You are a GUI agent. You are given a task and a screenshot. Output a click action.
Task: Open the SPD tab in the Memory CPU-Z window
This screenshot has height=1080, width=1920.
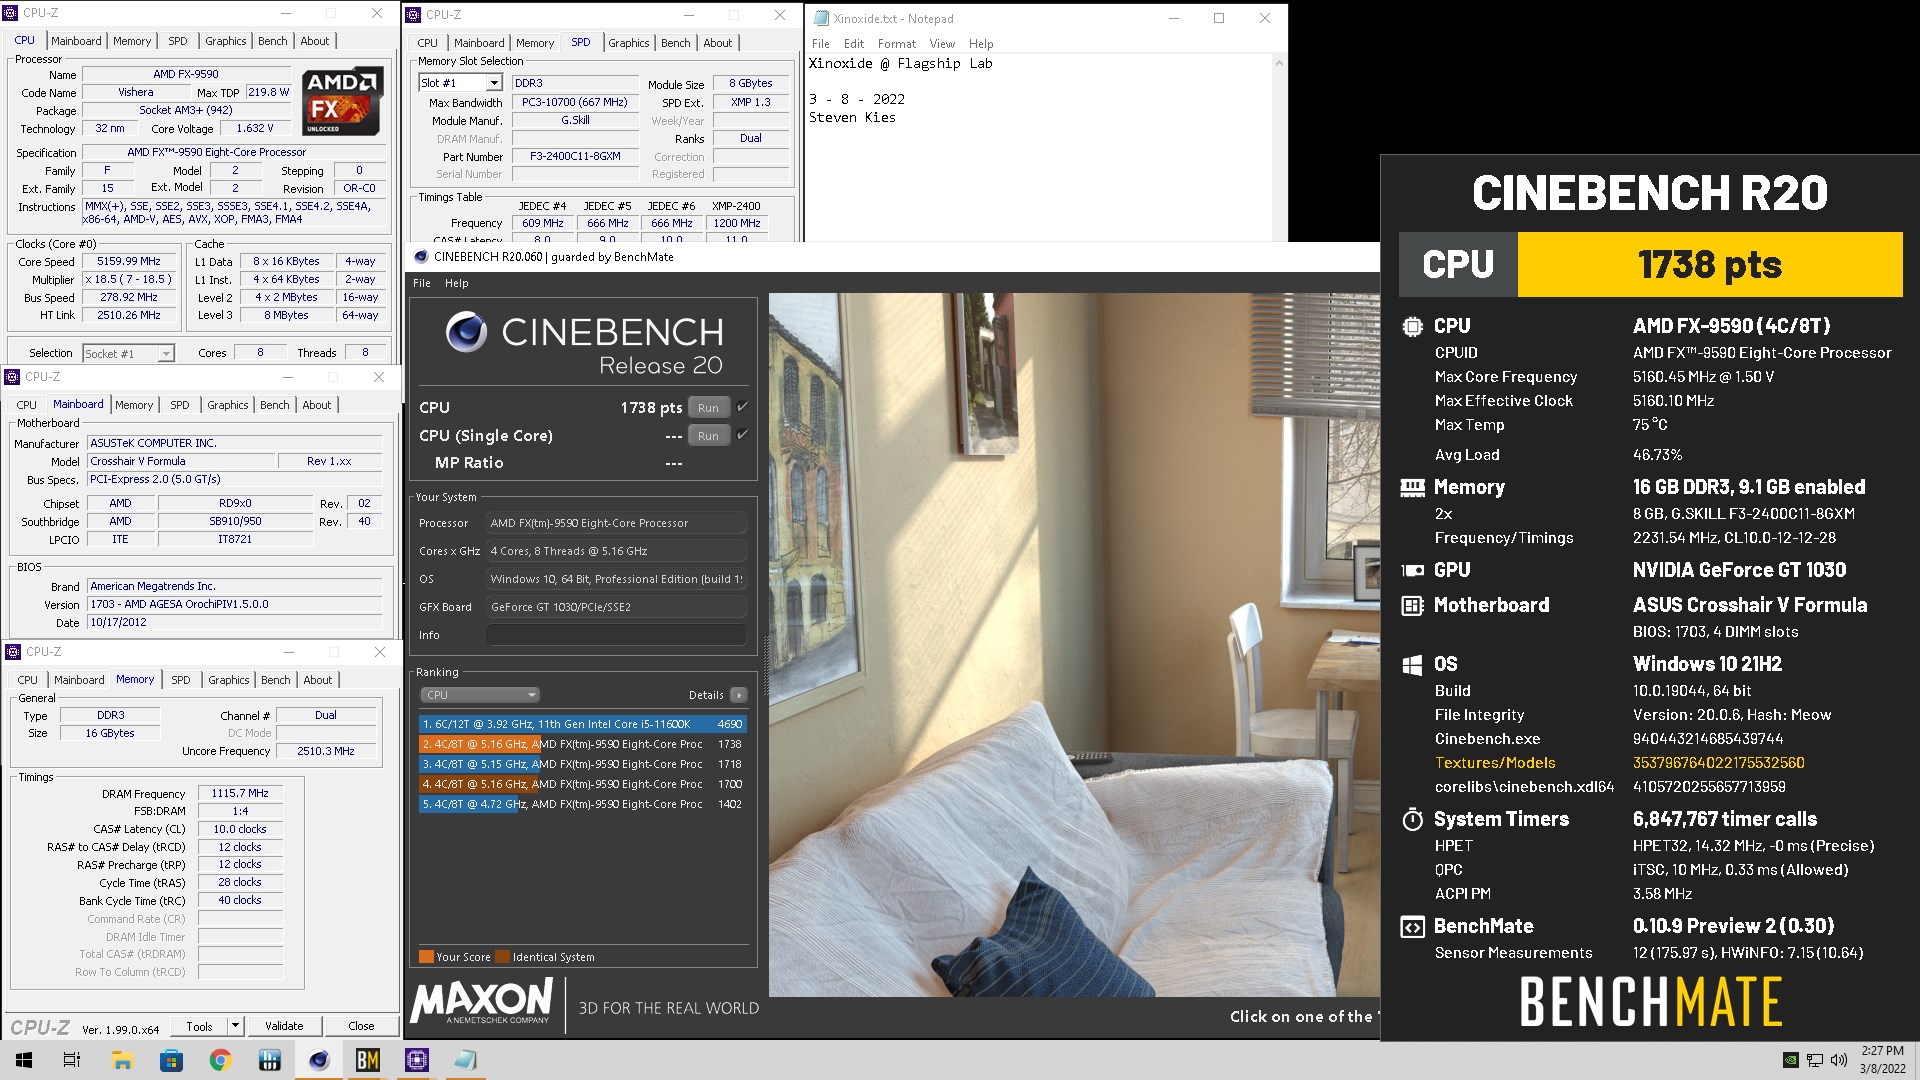coord(180,680)
